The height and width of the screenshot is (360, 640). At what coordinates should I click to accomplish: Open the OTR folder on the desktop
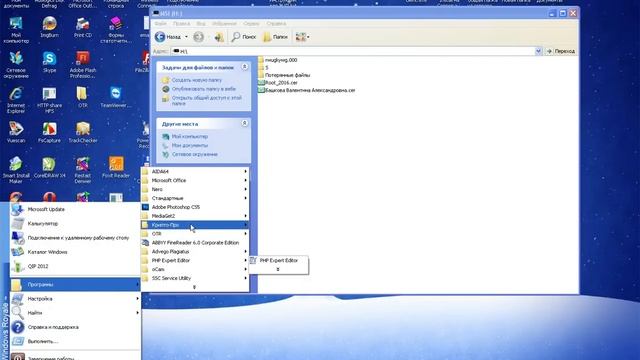(83, 98)
